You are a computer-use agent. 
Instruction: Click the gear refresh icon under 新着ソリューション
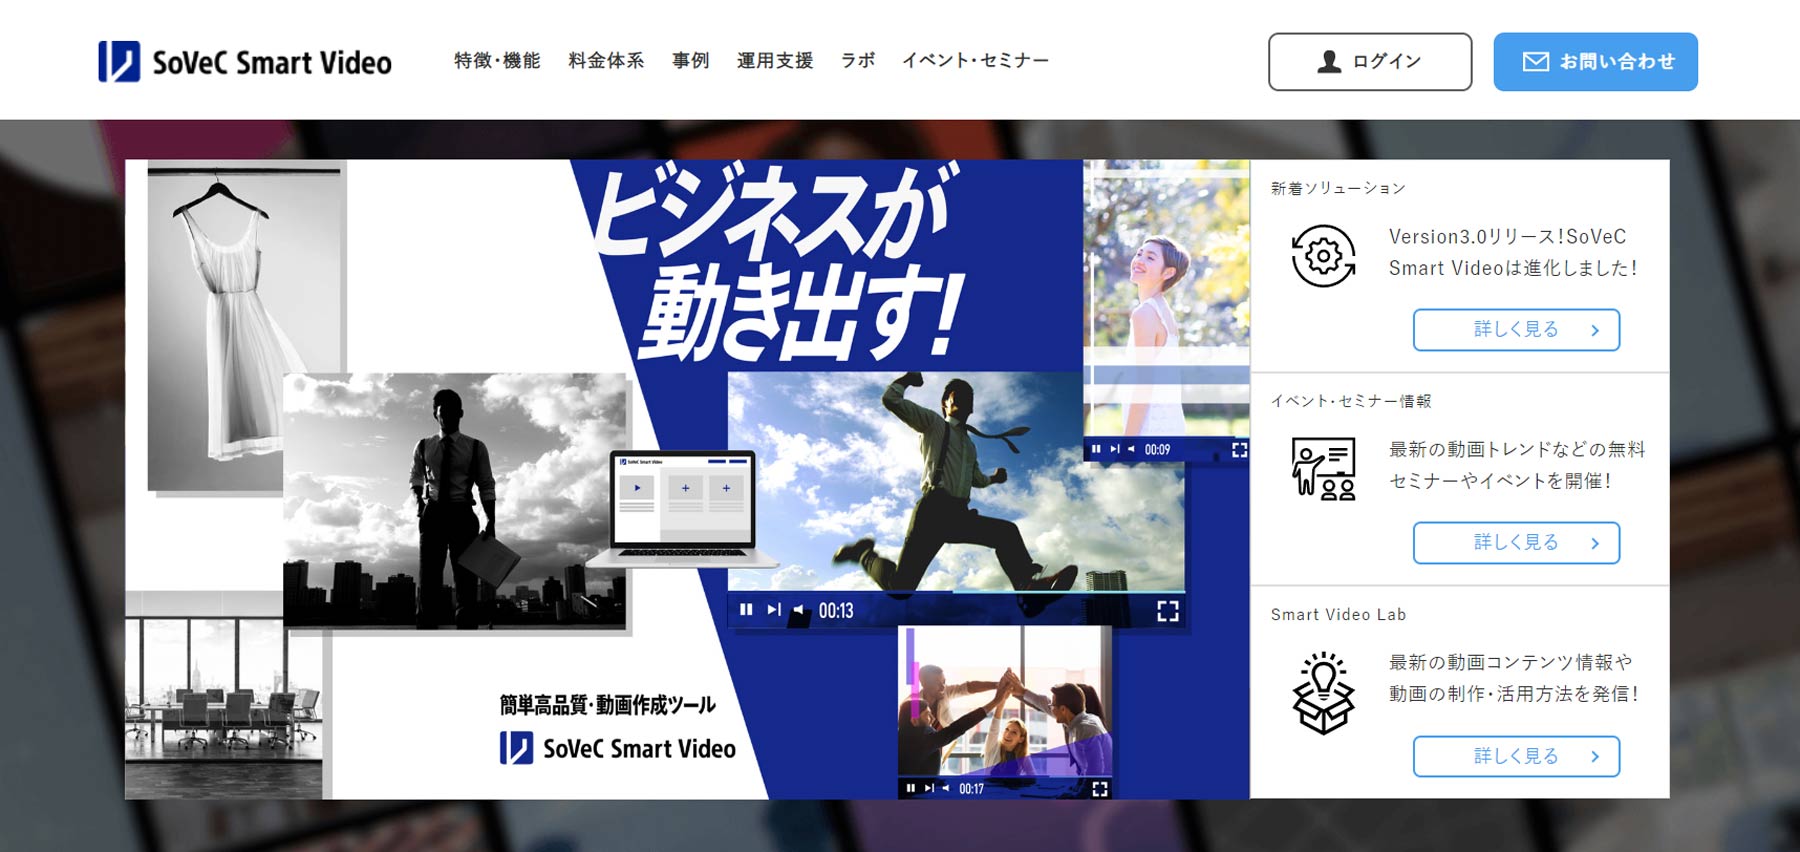coord(1323,256)
